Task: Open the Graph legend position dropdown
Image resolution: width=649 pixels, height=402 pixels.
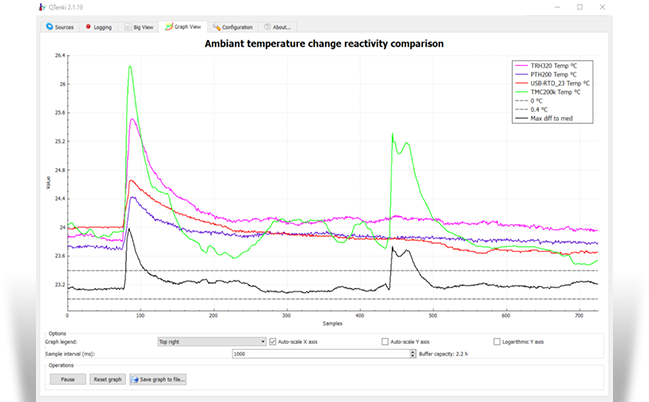Action: pyautogui.click(x=210, y=341)
